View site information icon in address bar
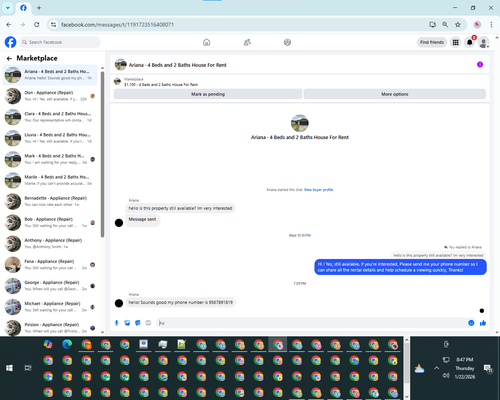Image resolution: width=500 pixels, height=400 pixels. point(53,24)
